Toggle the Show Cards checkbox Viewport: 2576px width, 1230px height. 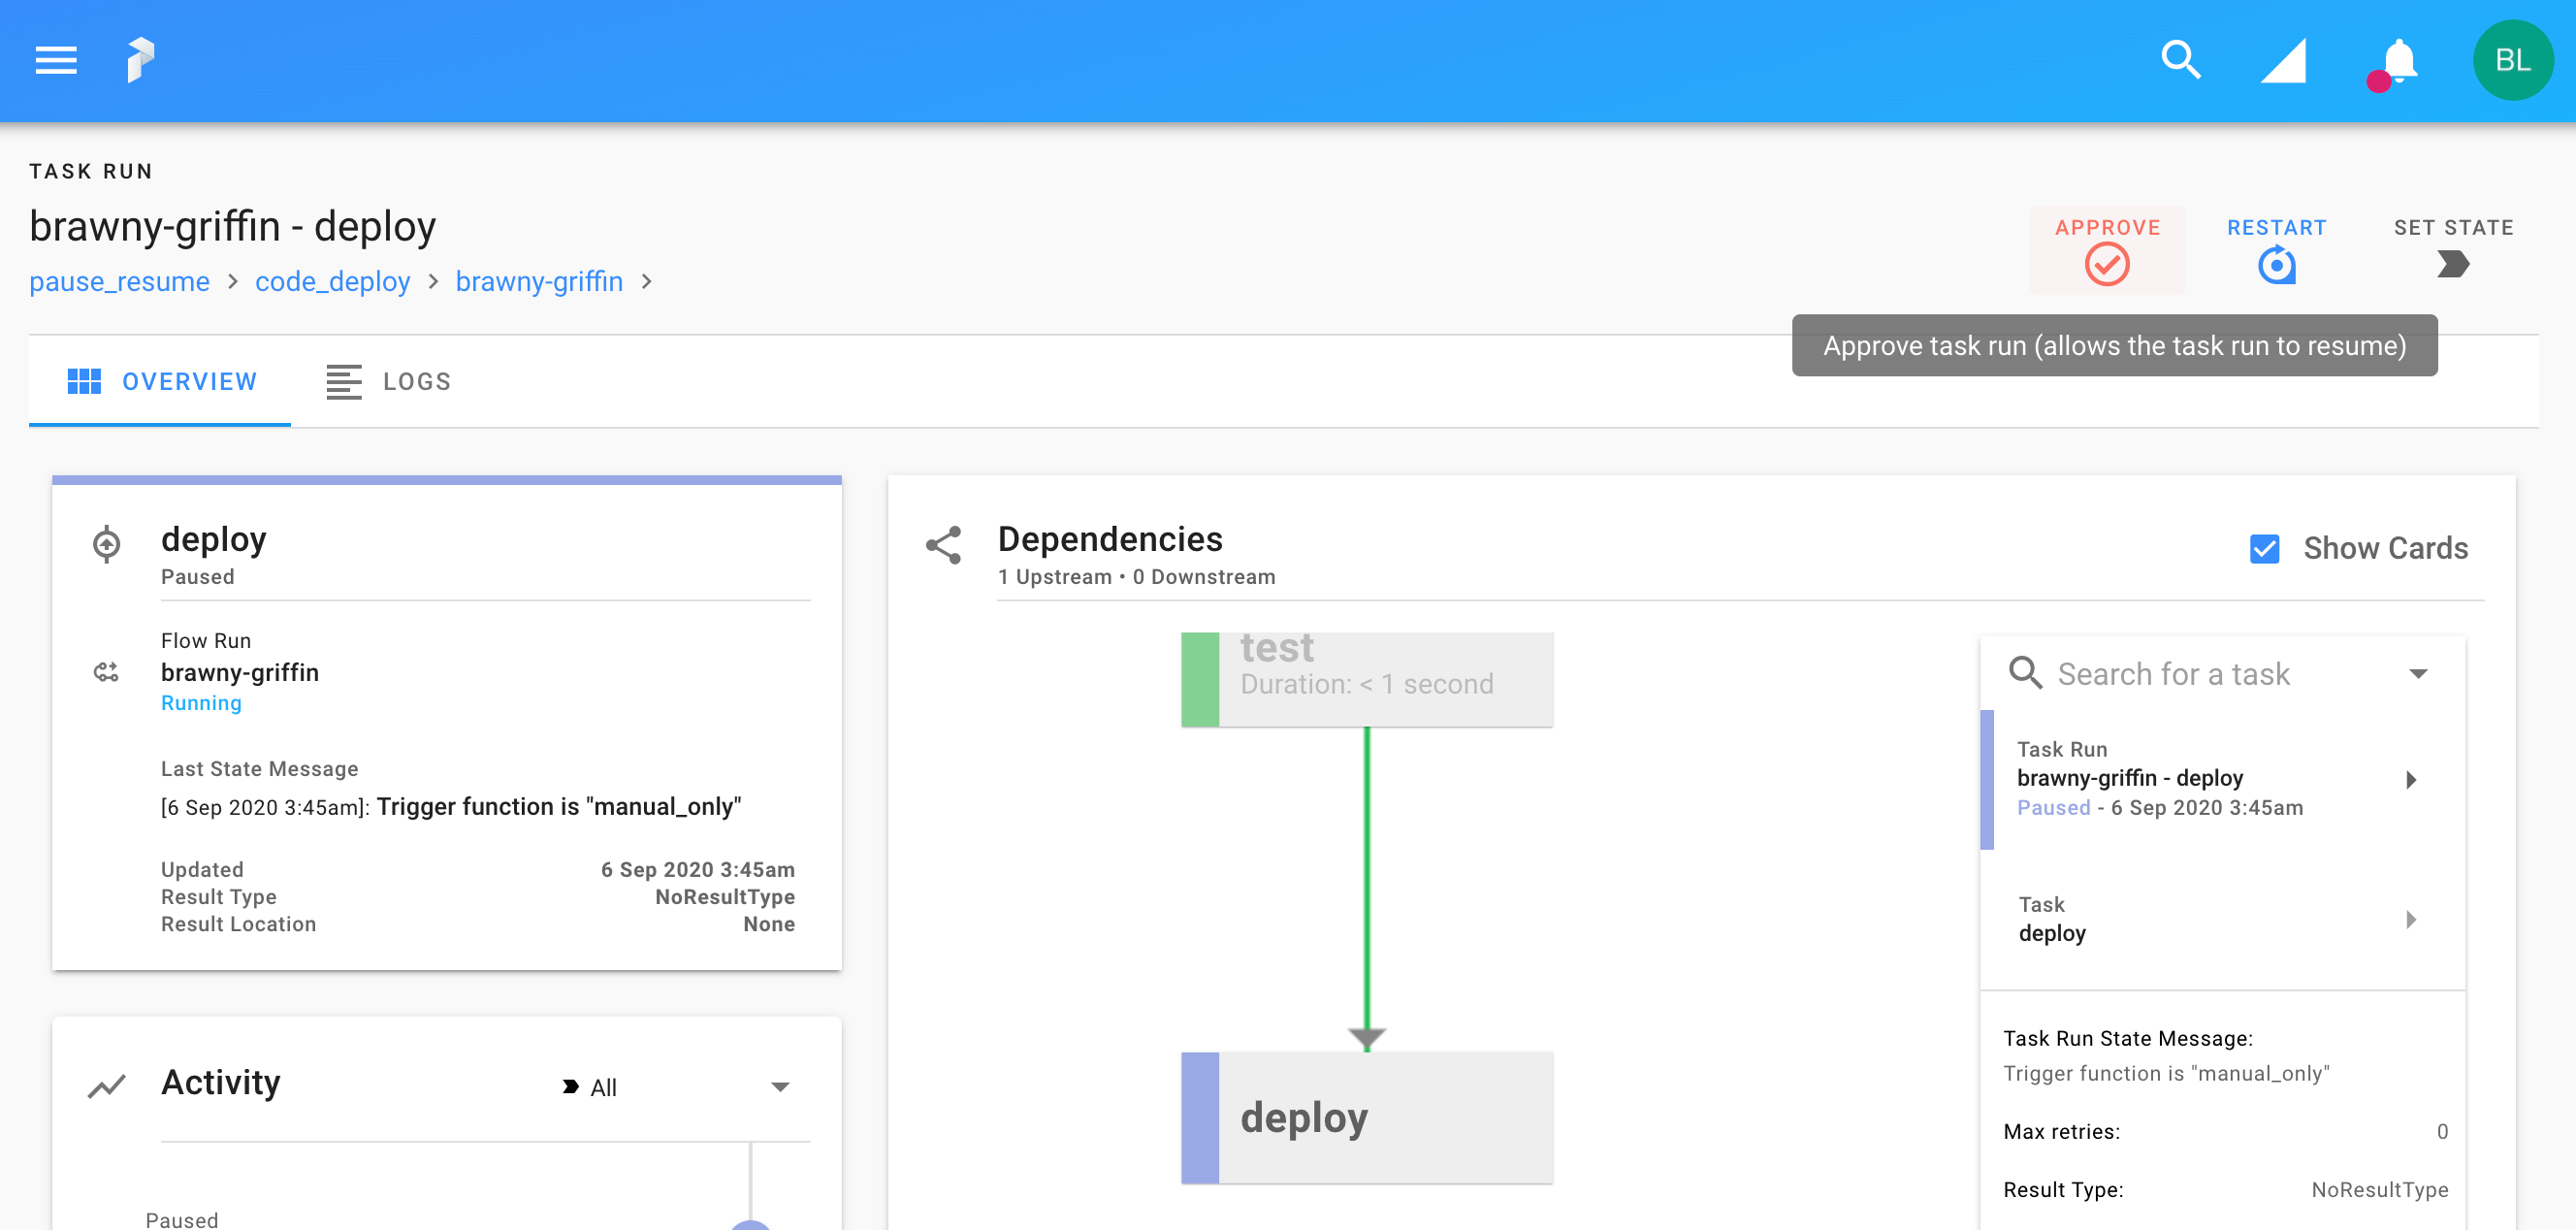(x=2266, y=548)
